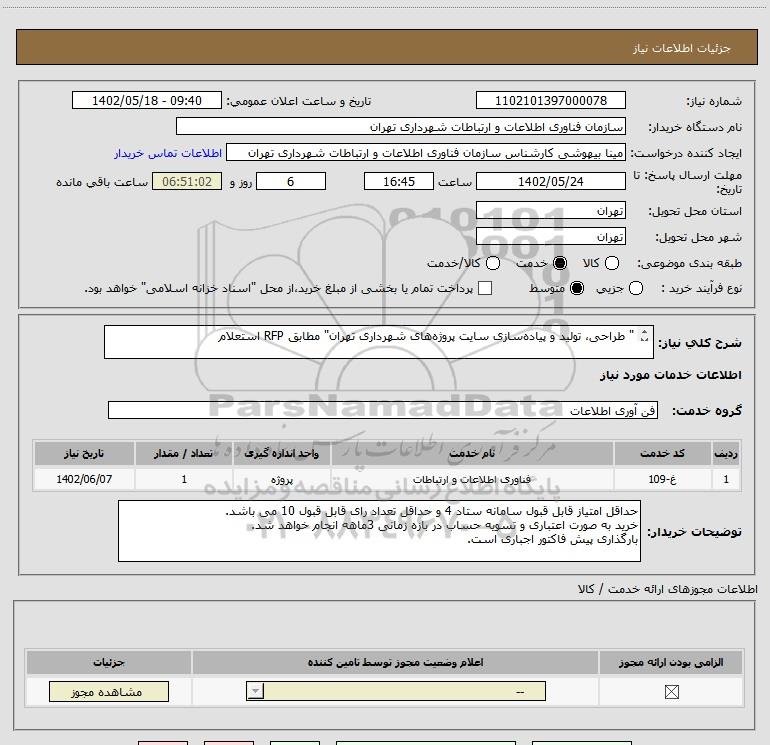The image size is (770, 745).
Task: Click the deadline time field 16:45
Action: (399, 181)
